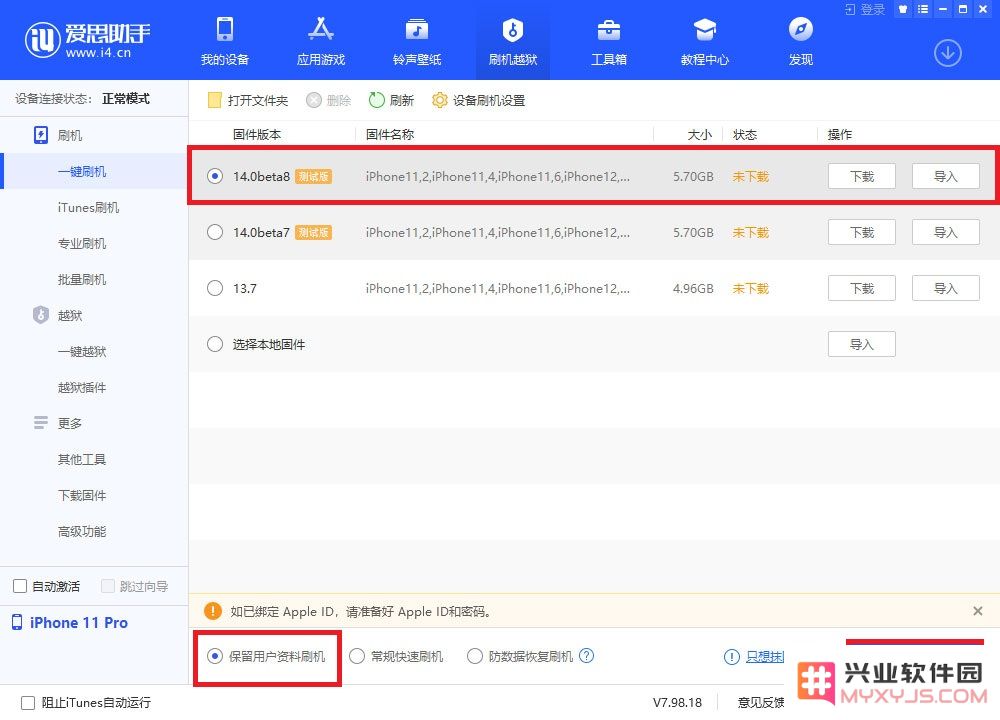Select 防数据恢复刷机 radio option
The image size is (1000, 720).
[x=474, y=656]
